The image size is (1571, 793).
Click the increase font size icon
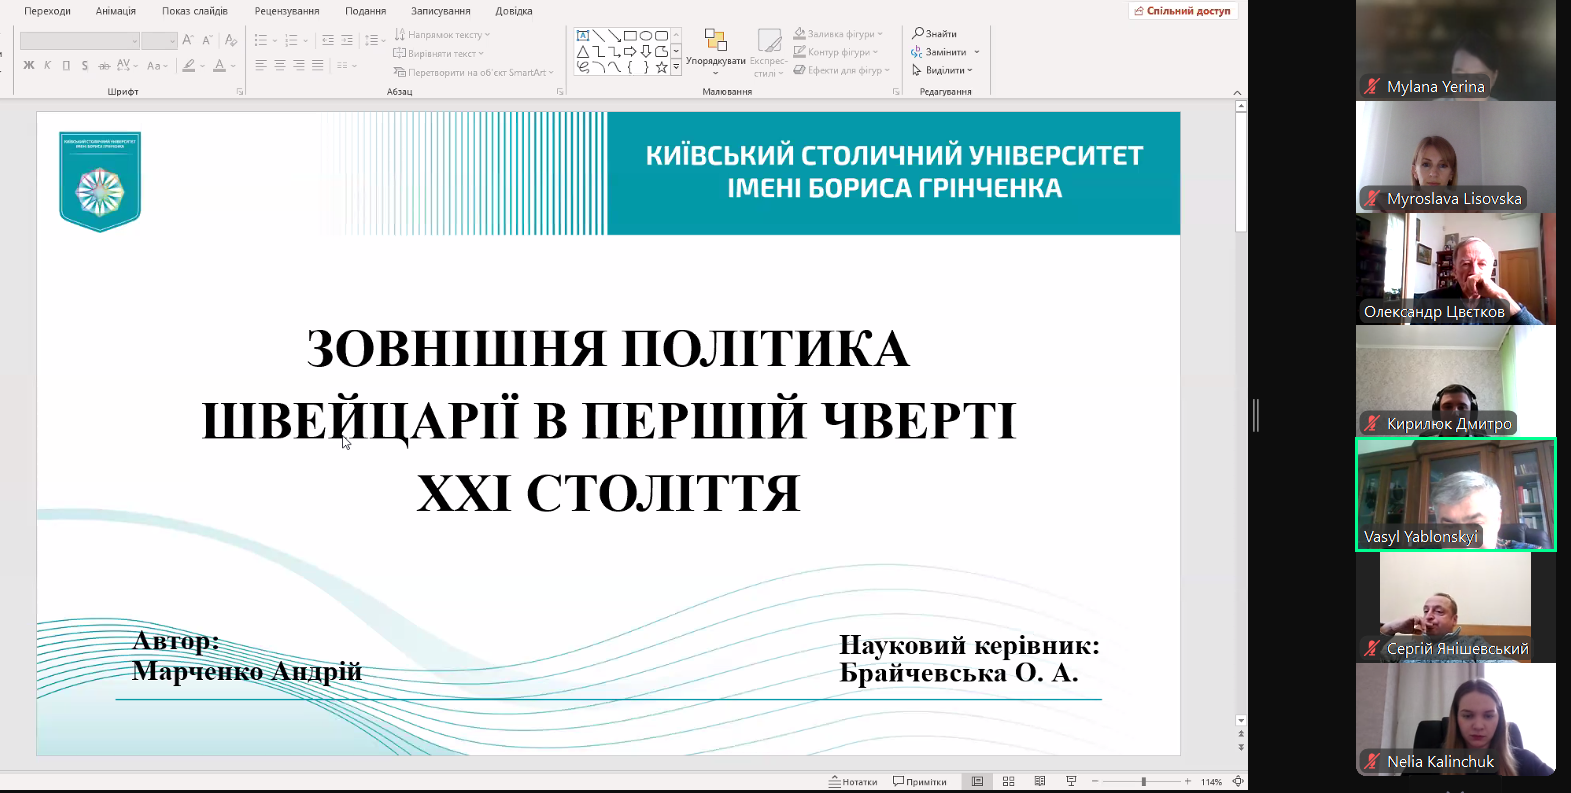pos(188,40)
